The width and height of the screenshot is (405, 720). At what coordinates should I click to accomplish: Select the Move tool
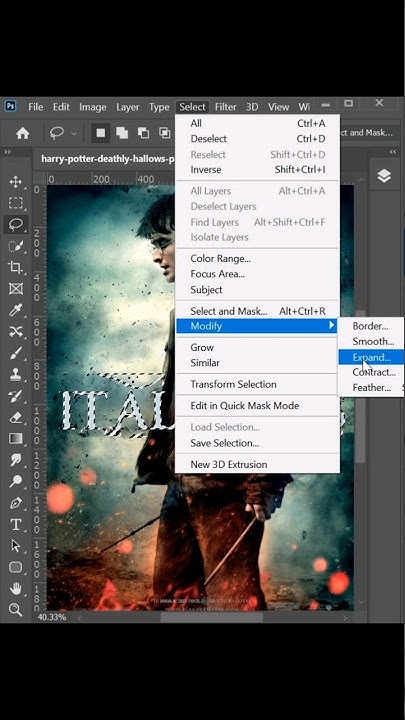click(16, 181)
